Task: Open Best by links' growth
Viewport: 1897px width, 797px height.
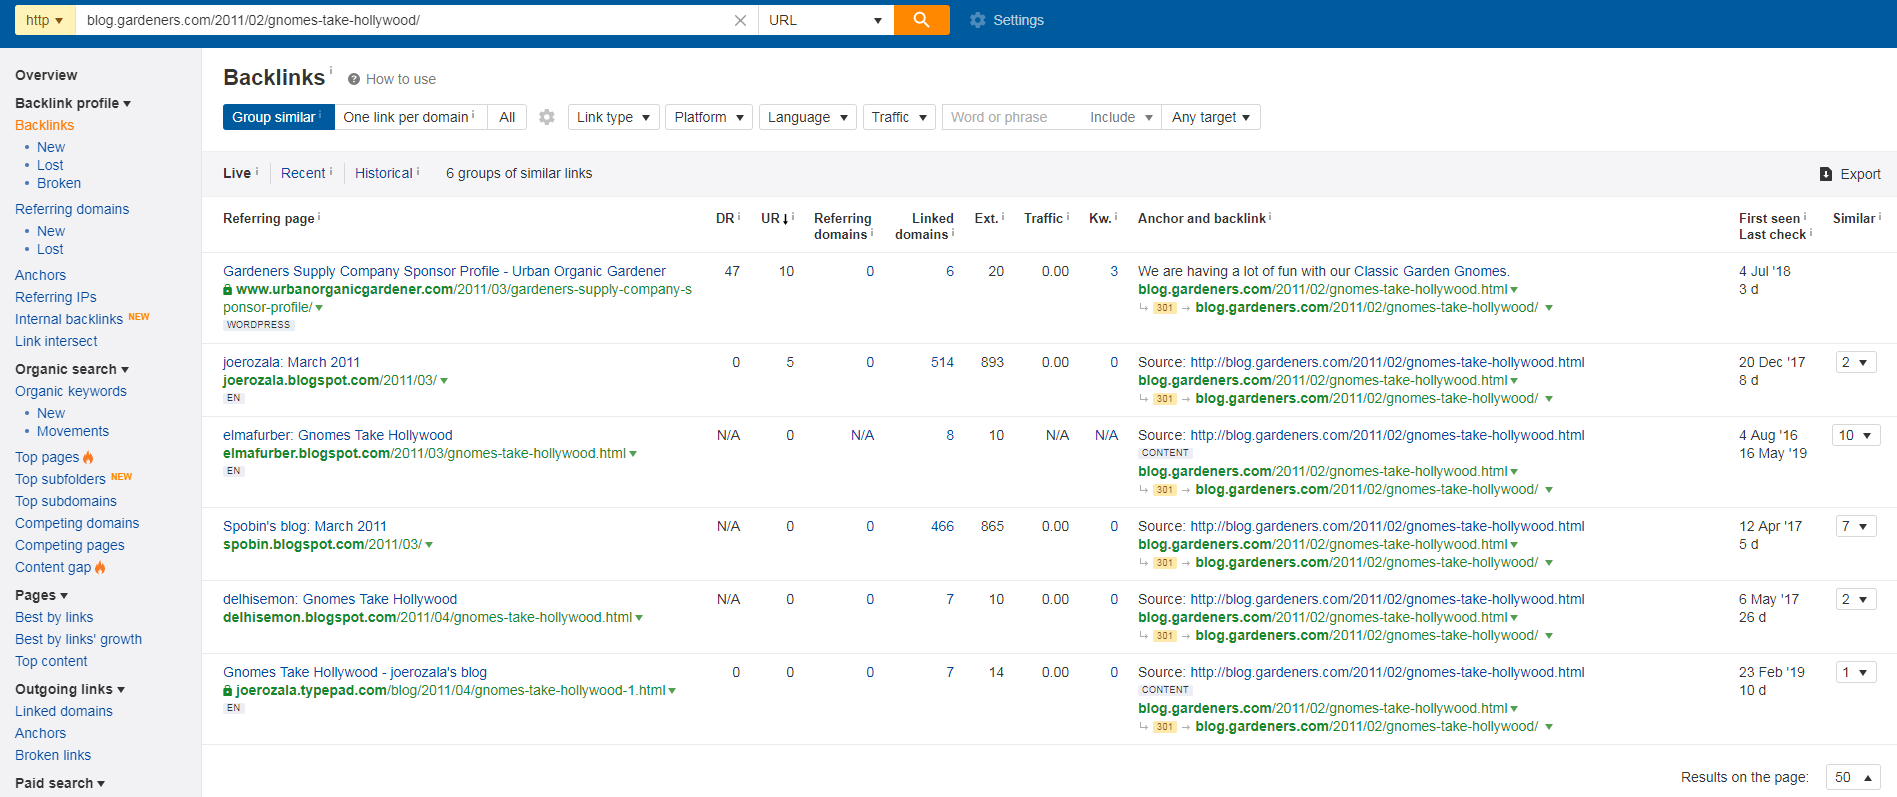Action: 78,639
